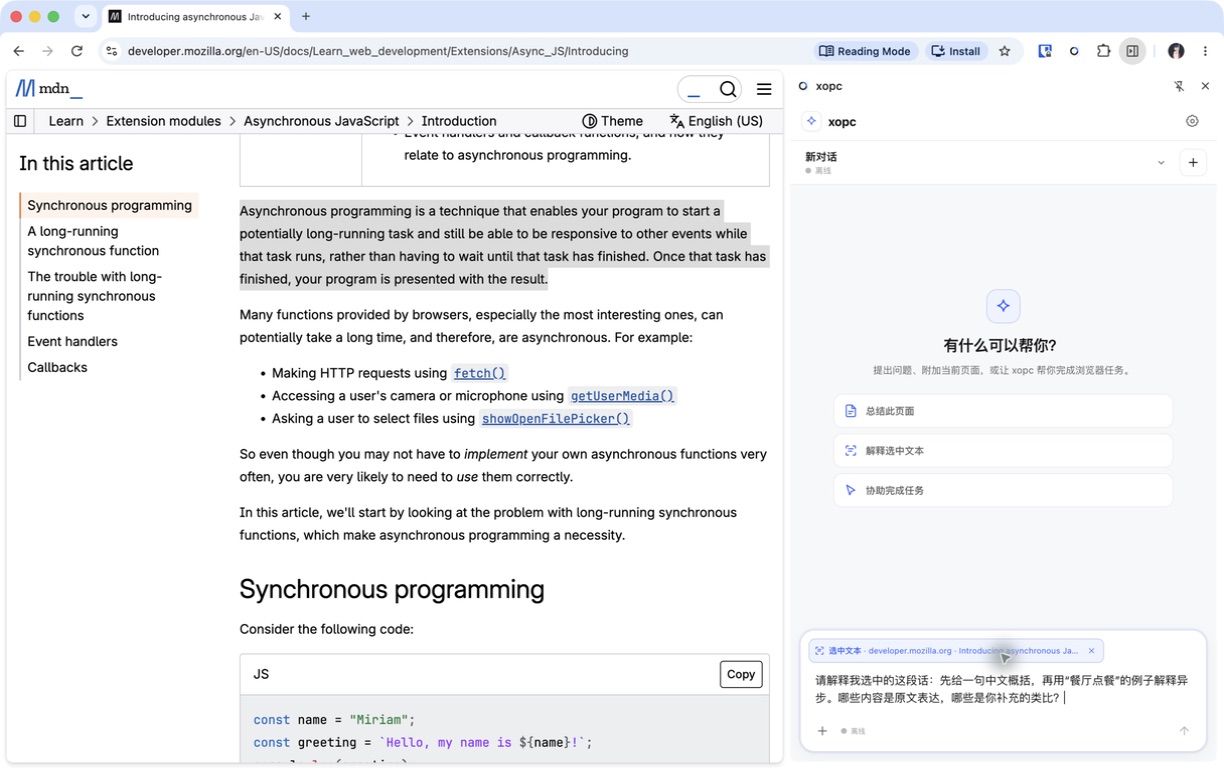Jump to Callbacks section
The width and height of the screenshot is (1224, 768).
pyautogui.click(x=57, y=367)
